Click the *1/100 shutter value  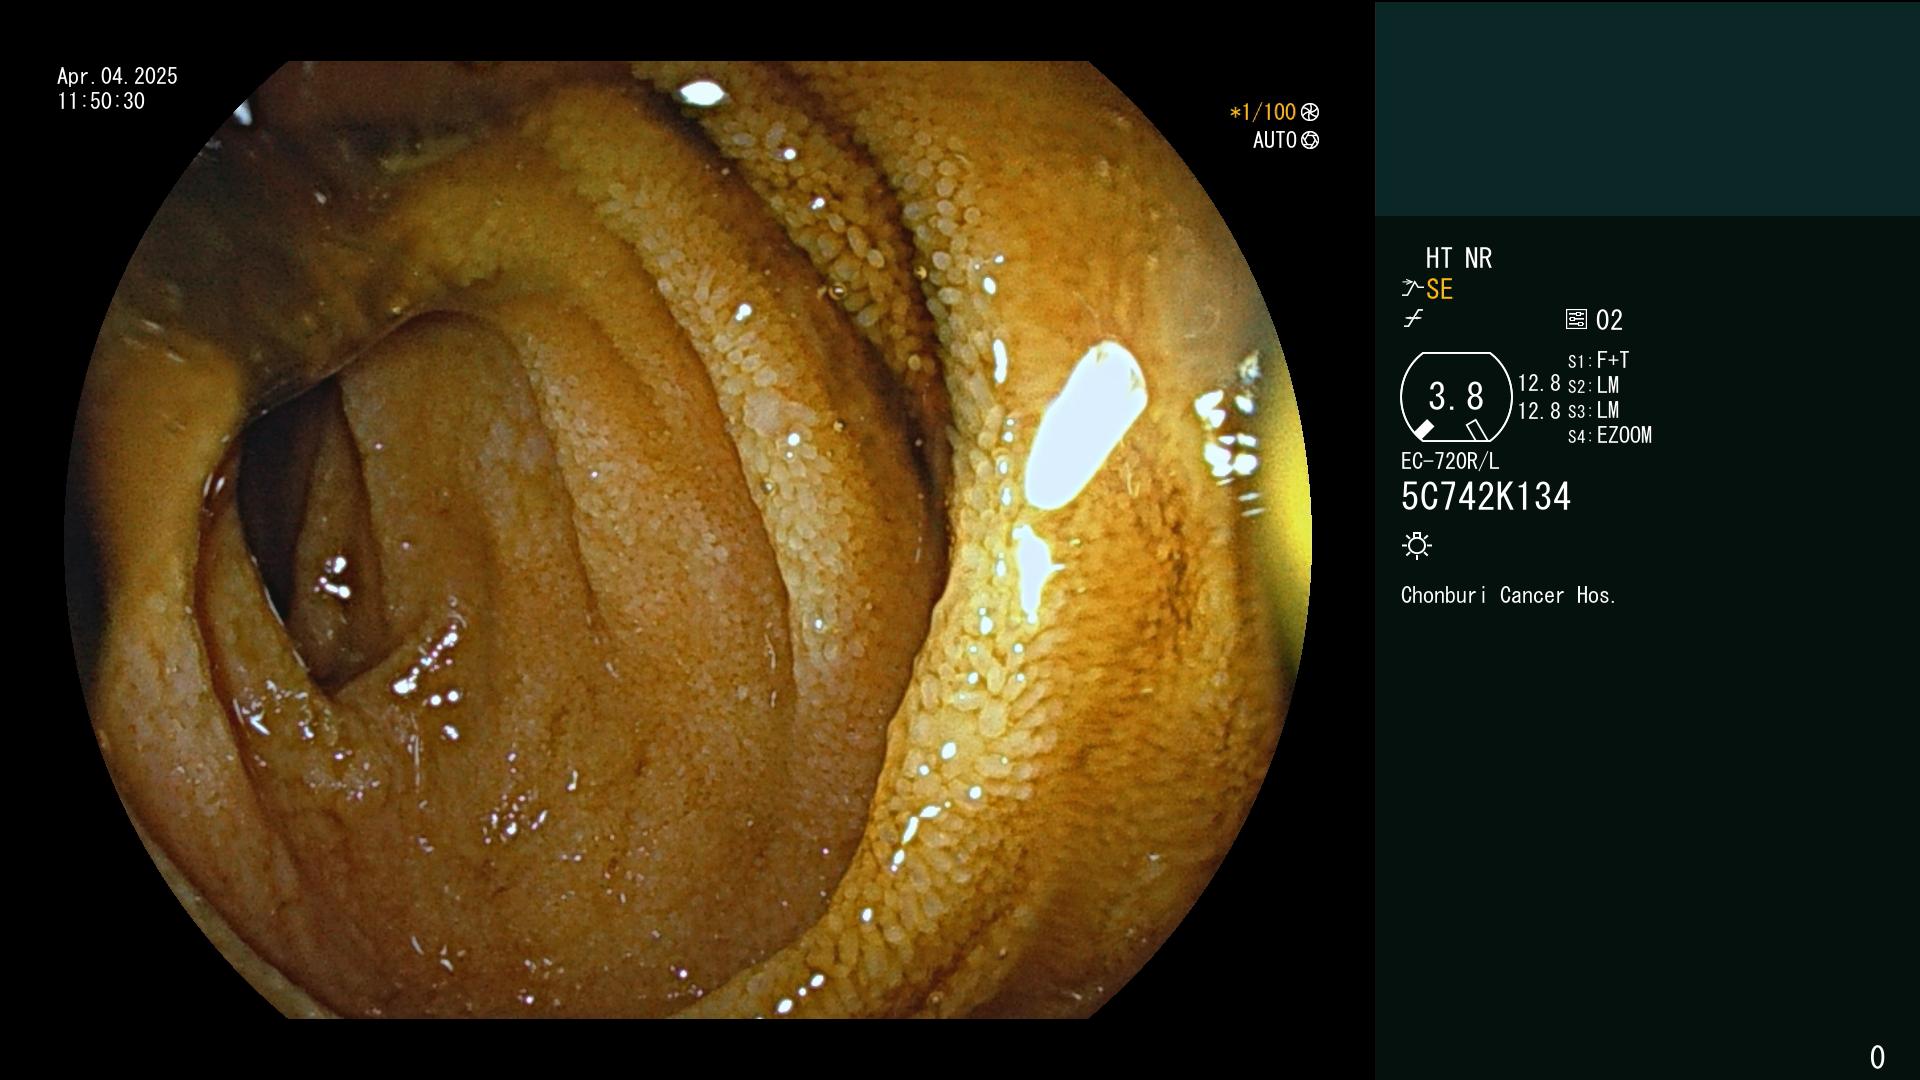[1263, 113]
